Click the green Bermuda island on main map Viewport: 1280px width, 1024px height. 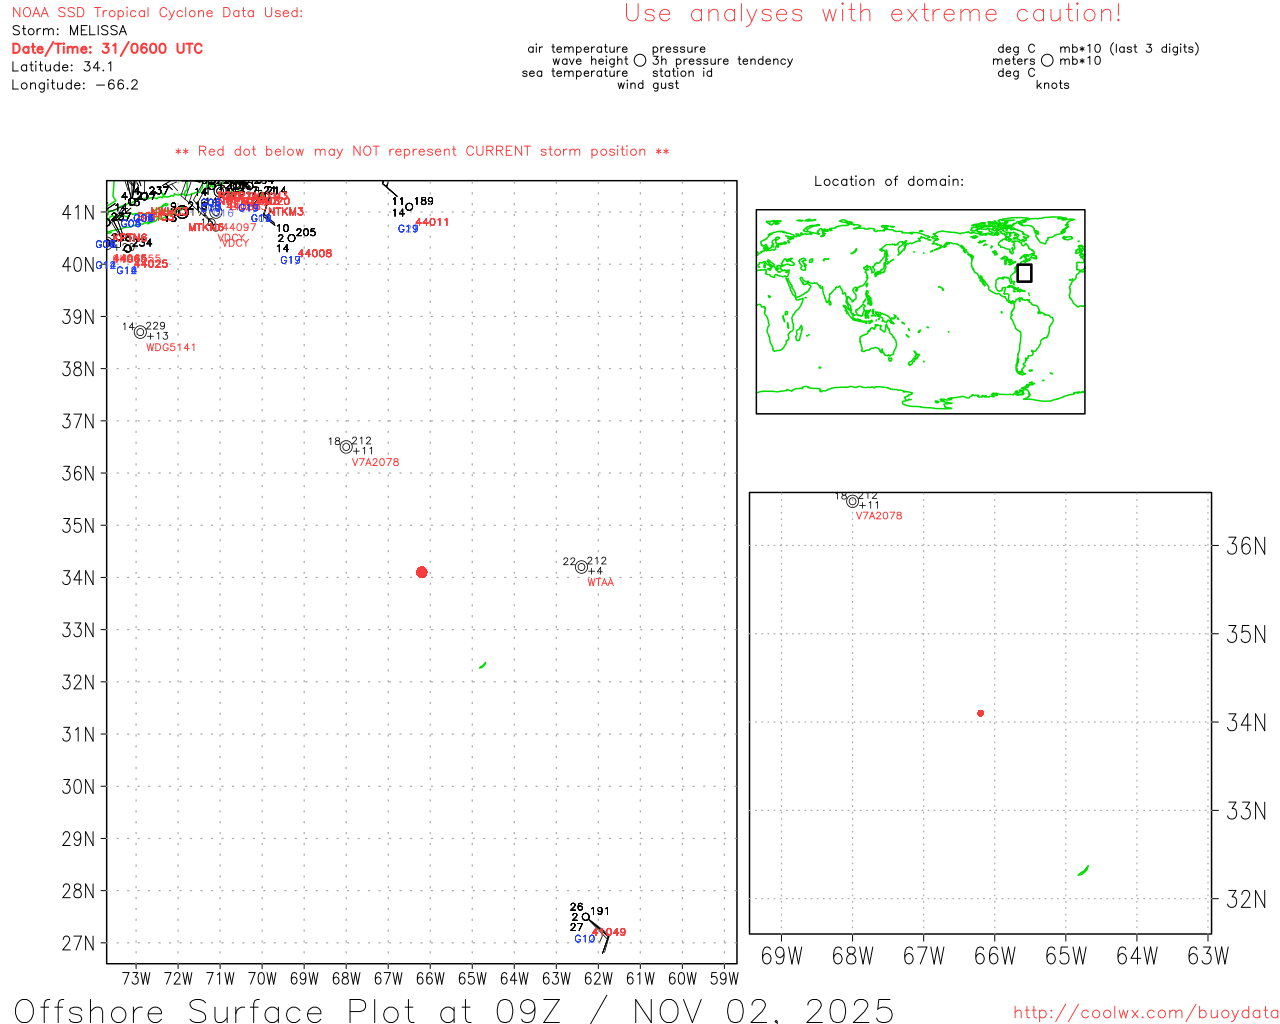pyautogui.click(x=483, y=665)
